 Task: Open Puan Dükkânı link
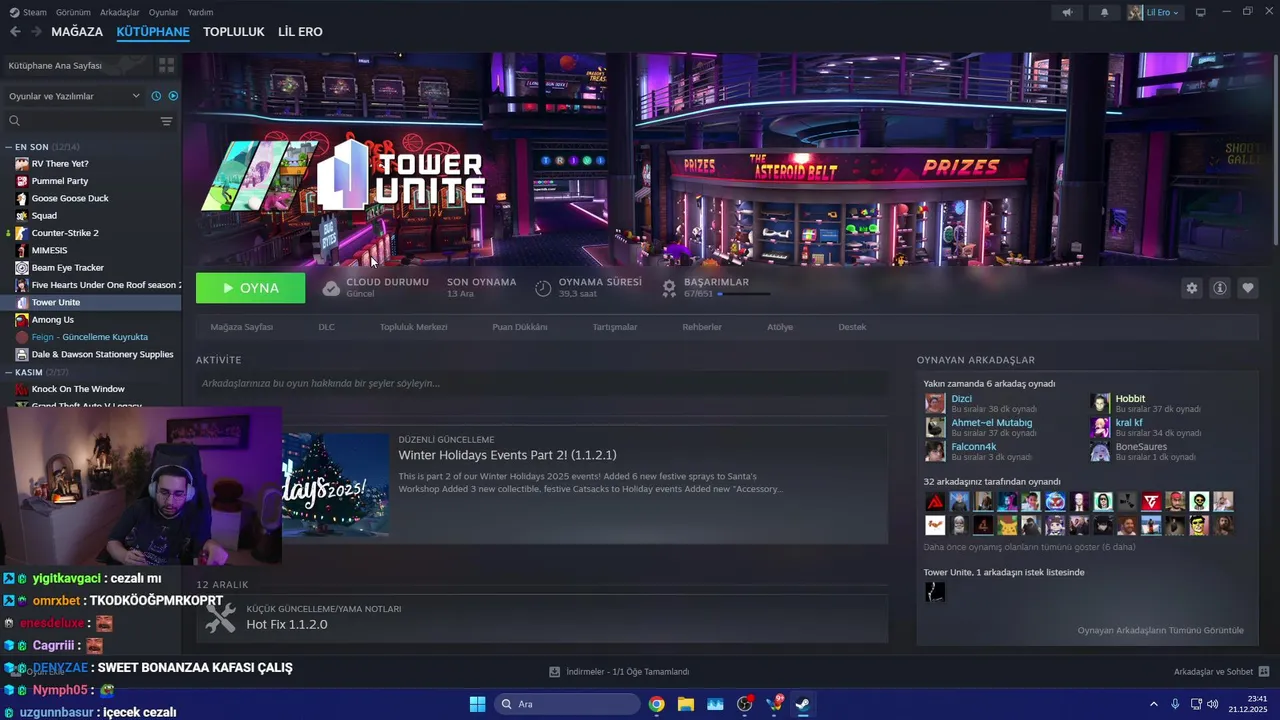pos(519,327)
